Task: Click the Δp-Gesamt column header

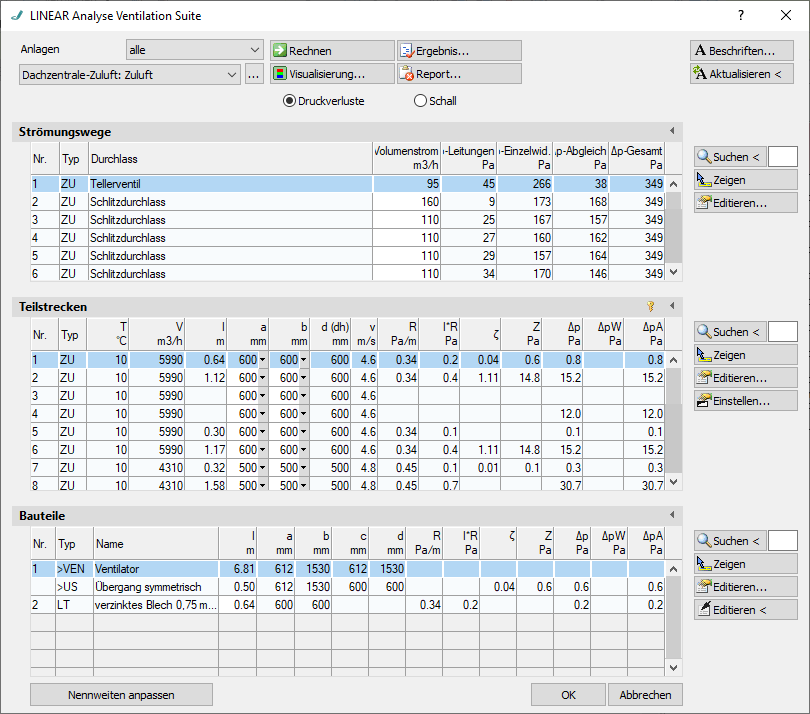Action: pyautogui.click(x=636, y=158)
